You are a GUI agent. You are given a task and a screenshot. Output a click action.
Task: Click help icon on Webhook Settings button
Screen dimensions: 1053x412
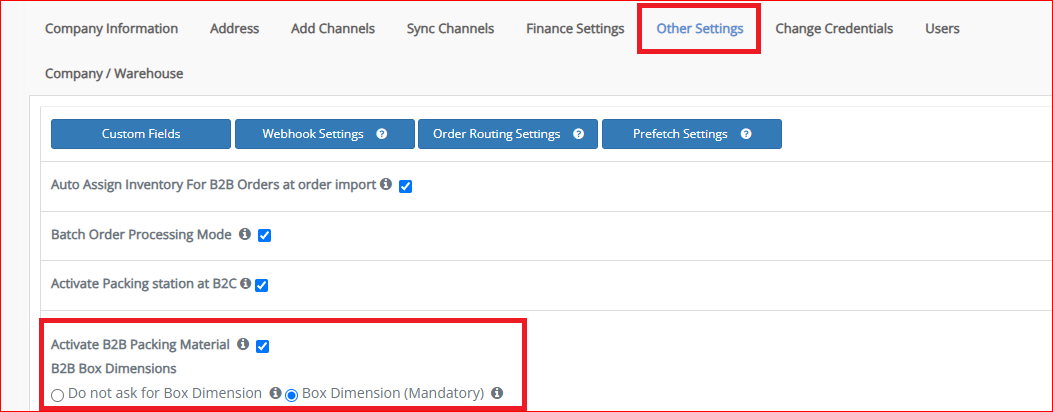coord(381,134)
